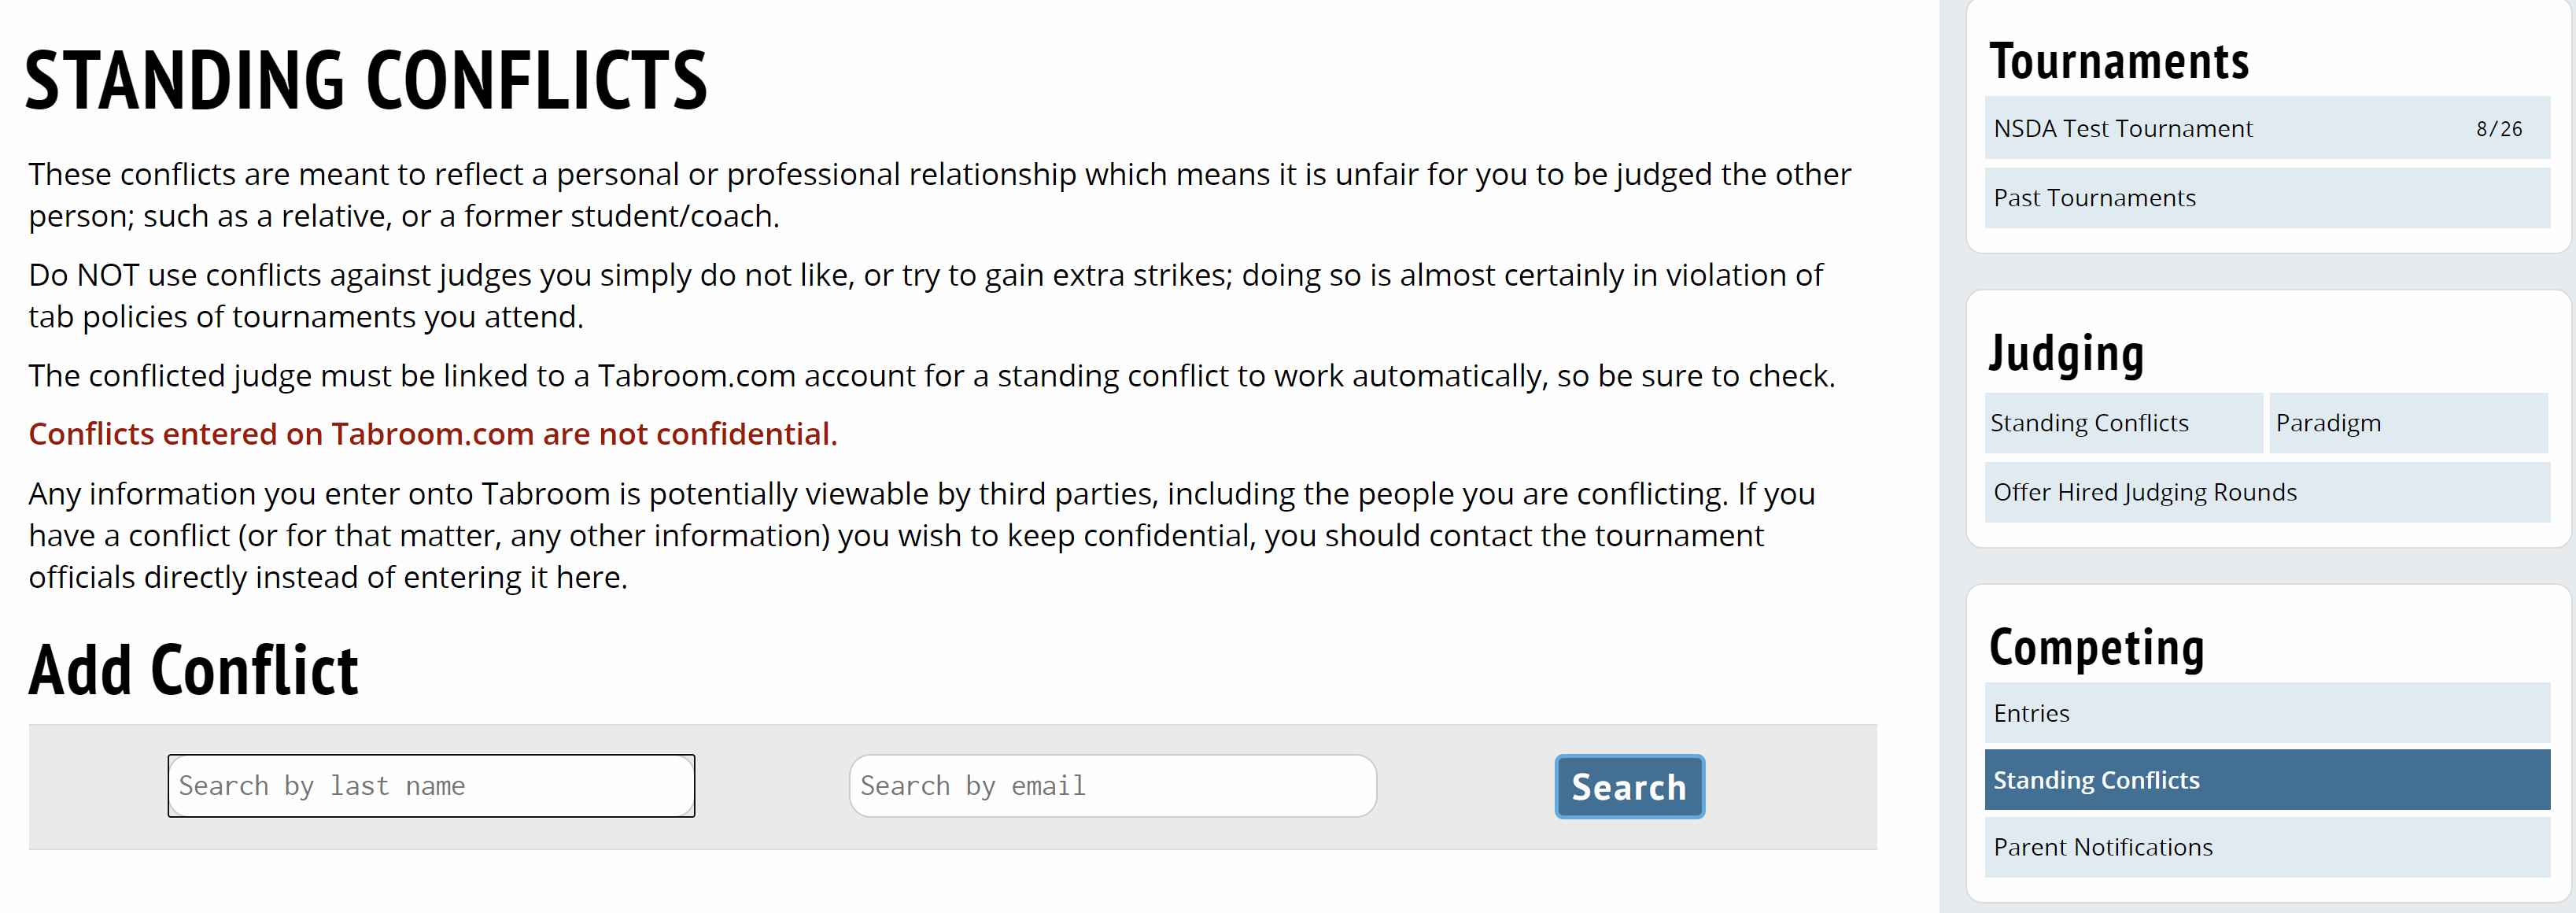Click the Tournaments sidebar heading

pyautogui.click(x=2118, y=62)
